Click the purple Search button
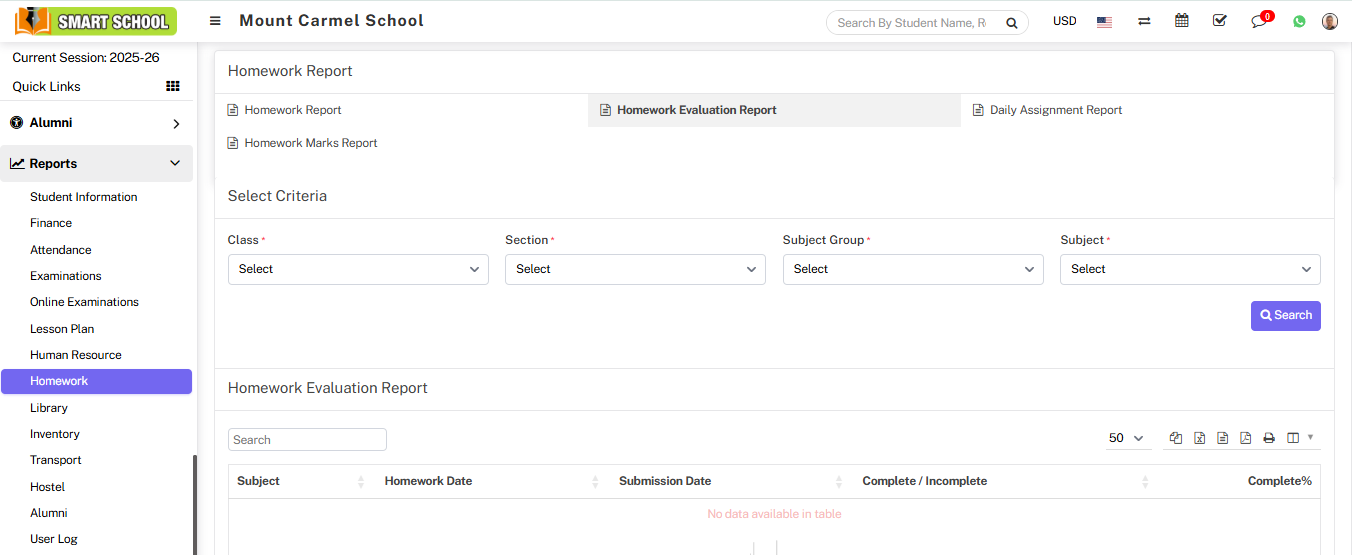 point(1285,315)
